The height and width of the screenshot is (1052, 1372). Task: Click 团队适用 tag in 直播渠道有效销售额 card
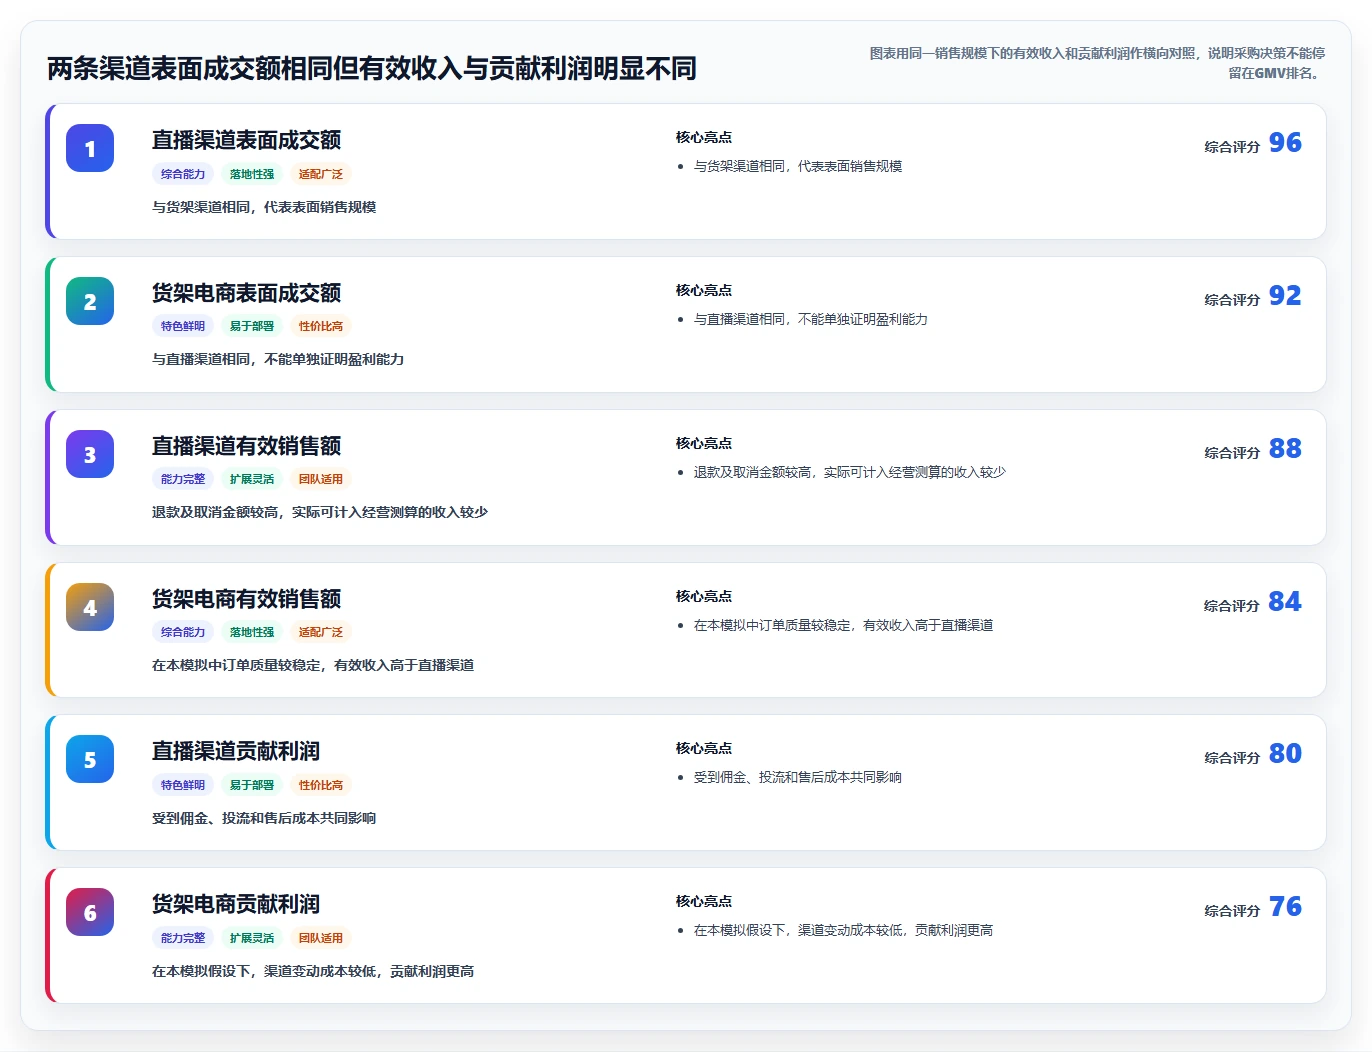click(321, 479)
